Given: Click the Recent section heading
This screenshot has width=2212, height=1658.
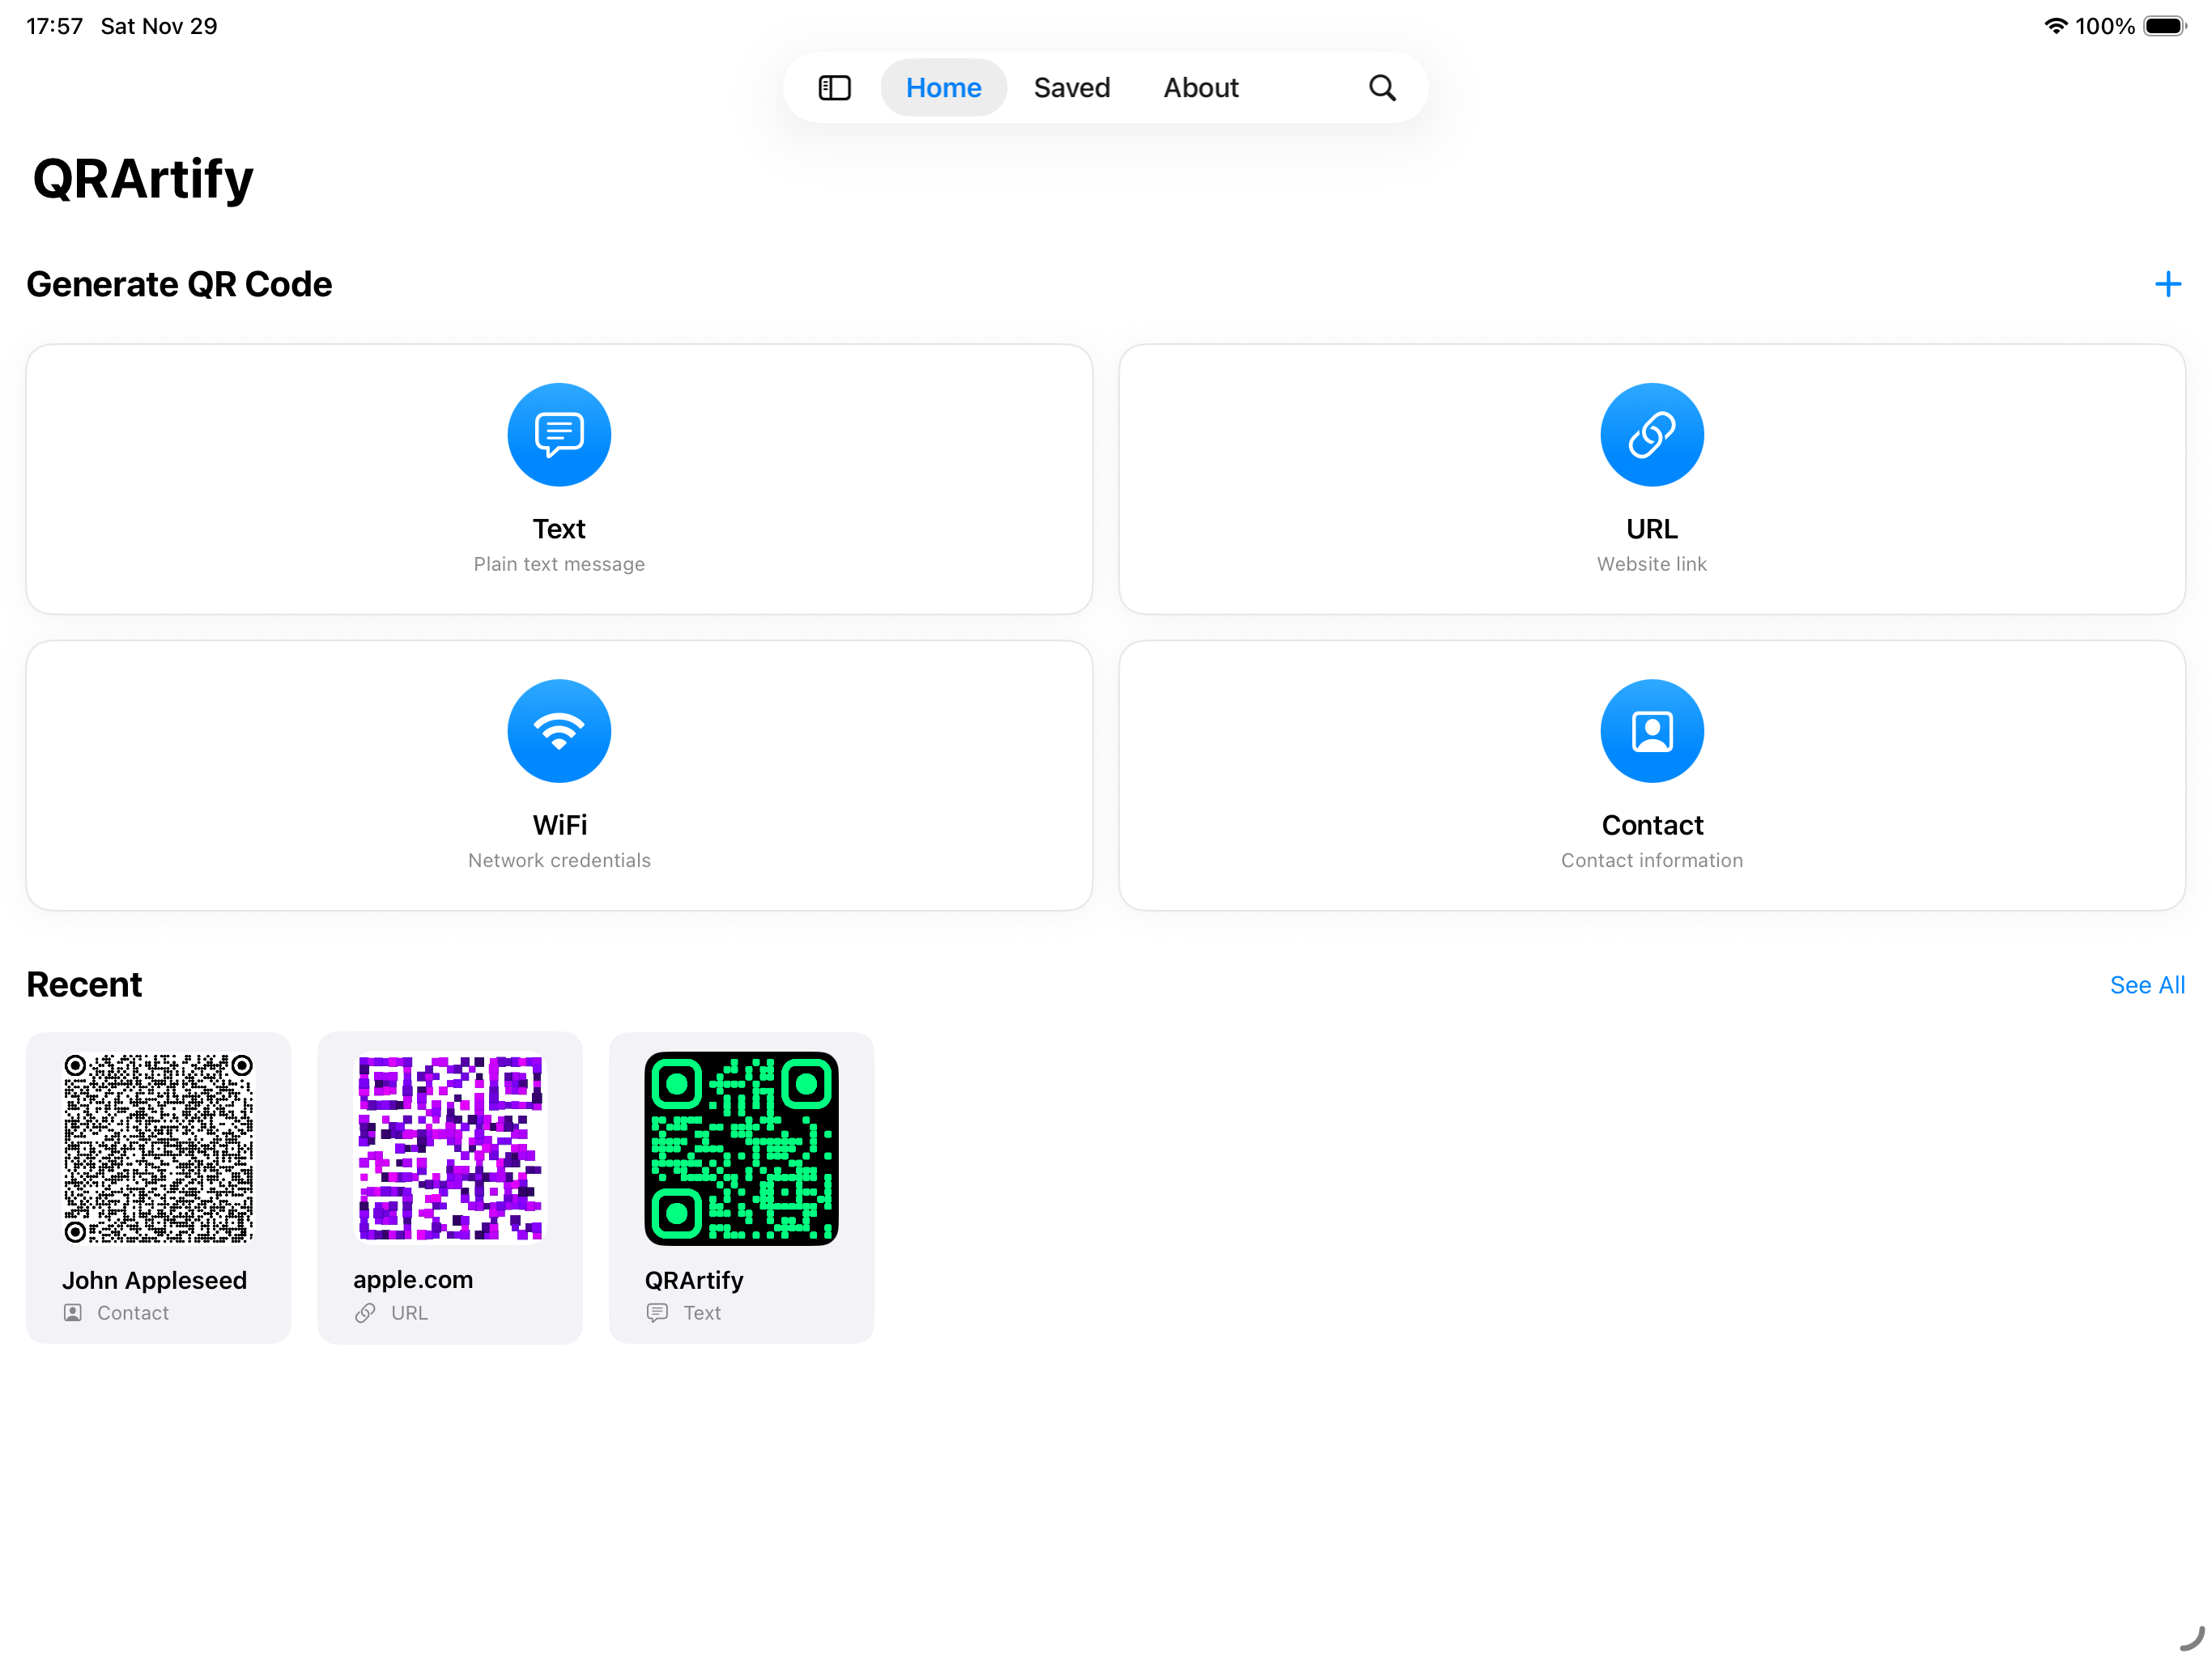Looking at the screenshot, I should (x=84, y=985).
